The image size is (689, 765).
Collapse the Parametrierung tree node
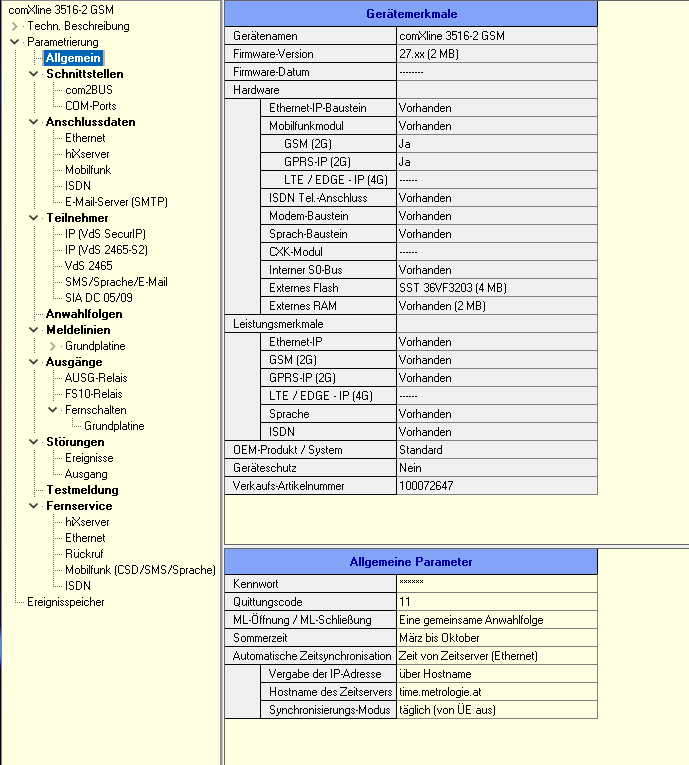15,42
